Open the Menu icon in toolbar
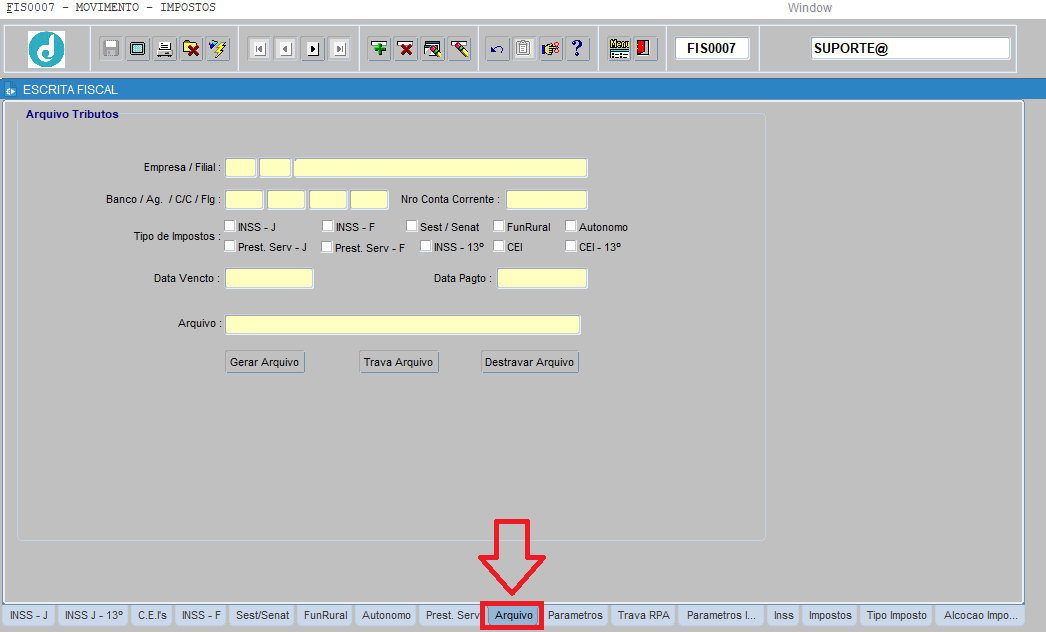 (x=619, y=49)
